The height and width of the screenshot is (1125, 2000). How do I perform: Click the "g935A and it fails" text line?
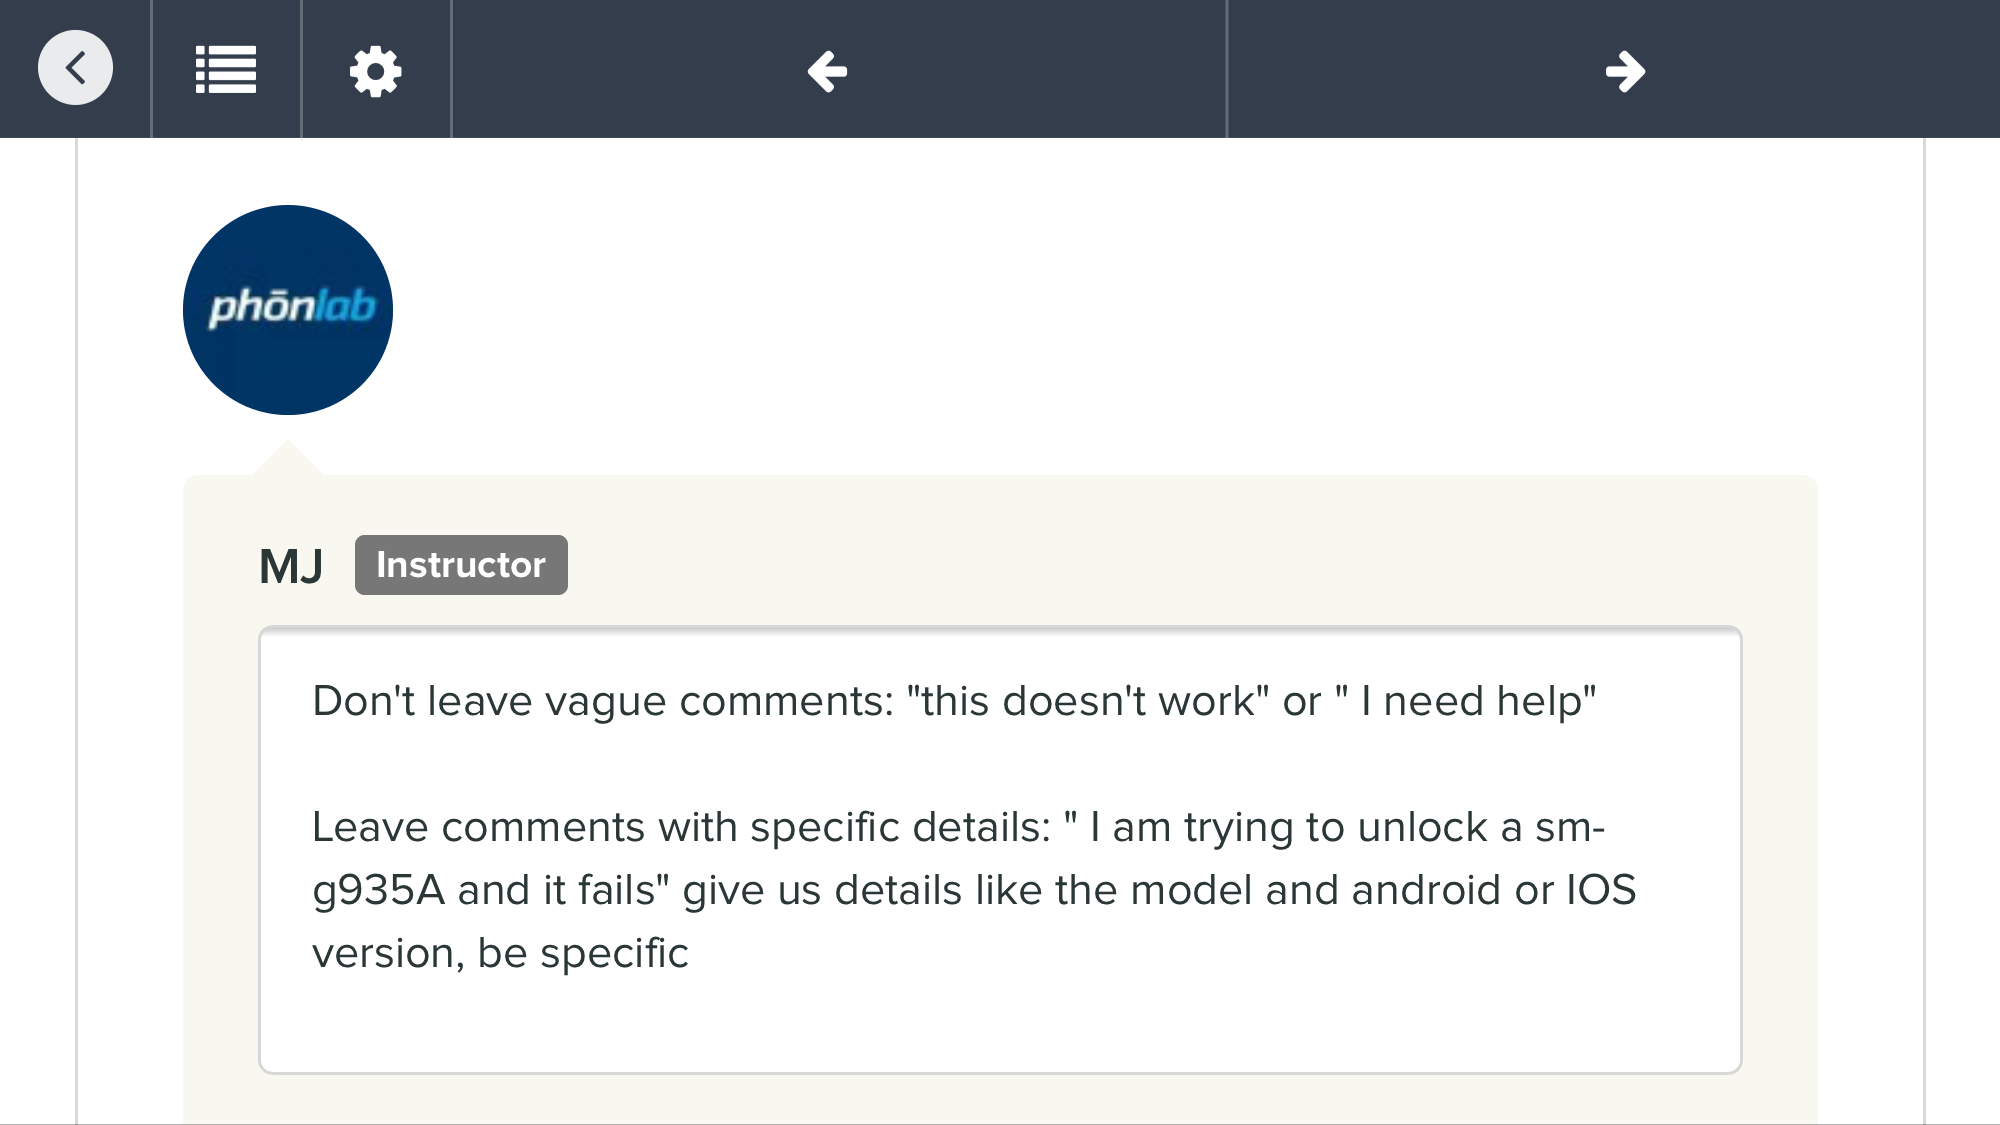[x=974, y=890]
